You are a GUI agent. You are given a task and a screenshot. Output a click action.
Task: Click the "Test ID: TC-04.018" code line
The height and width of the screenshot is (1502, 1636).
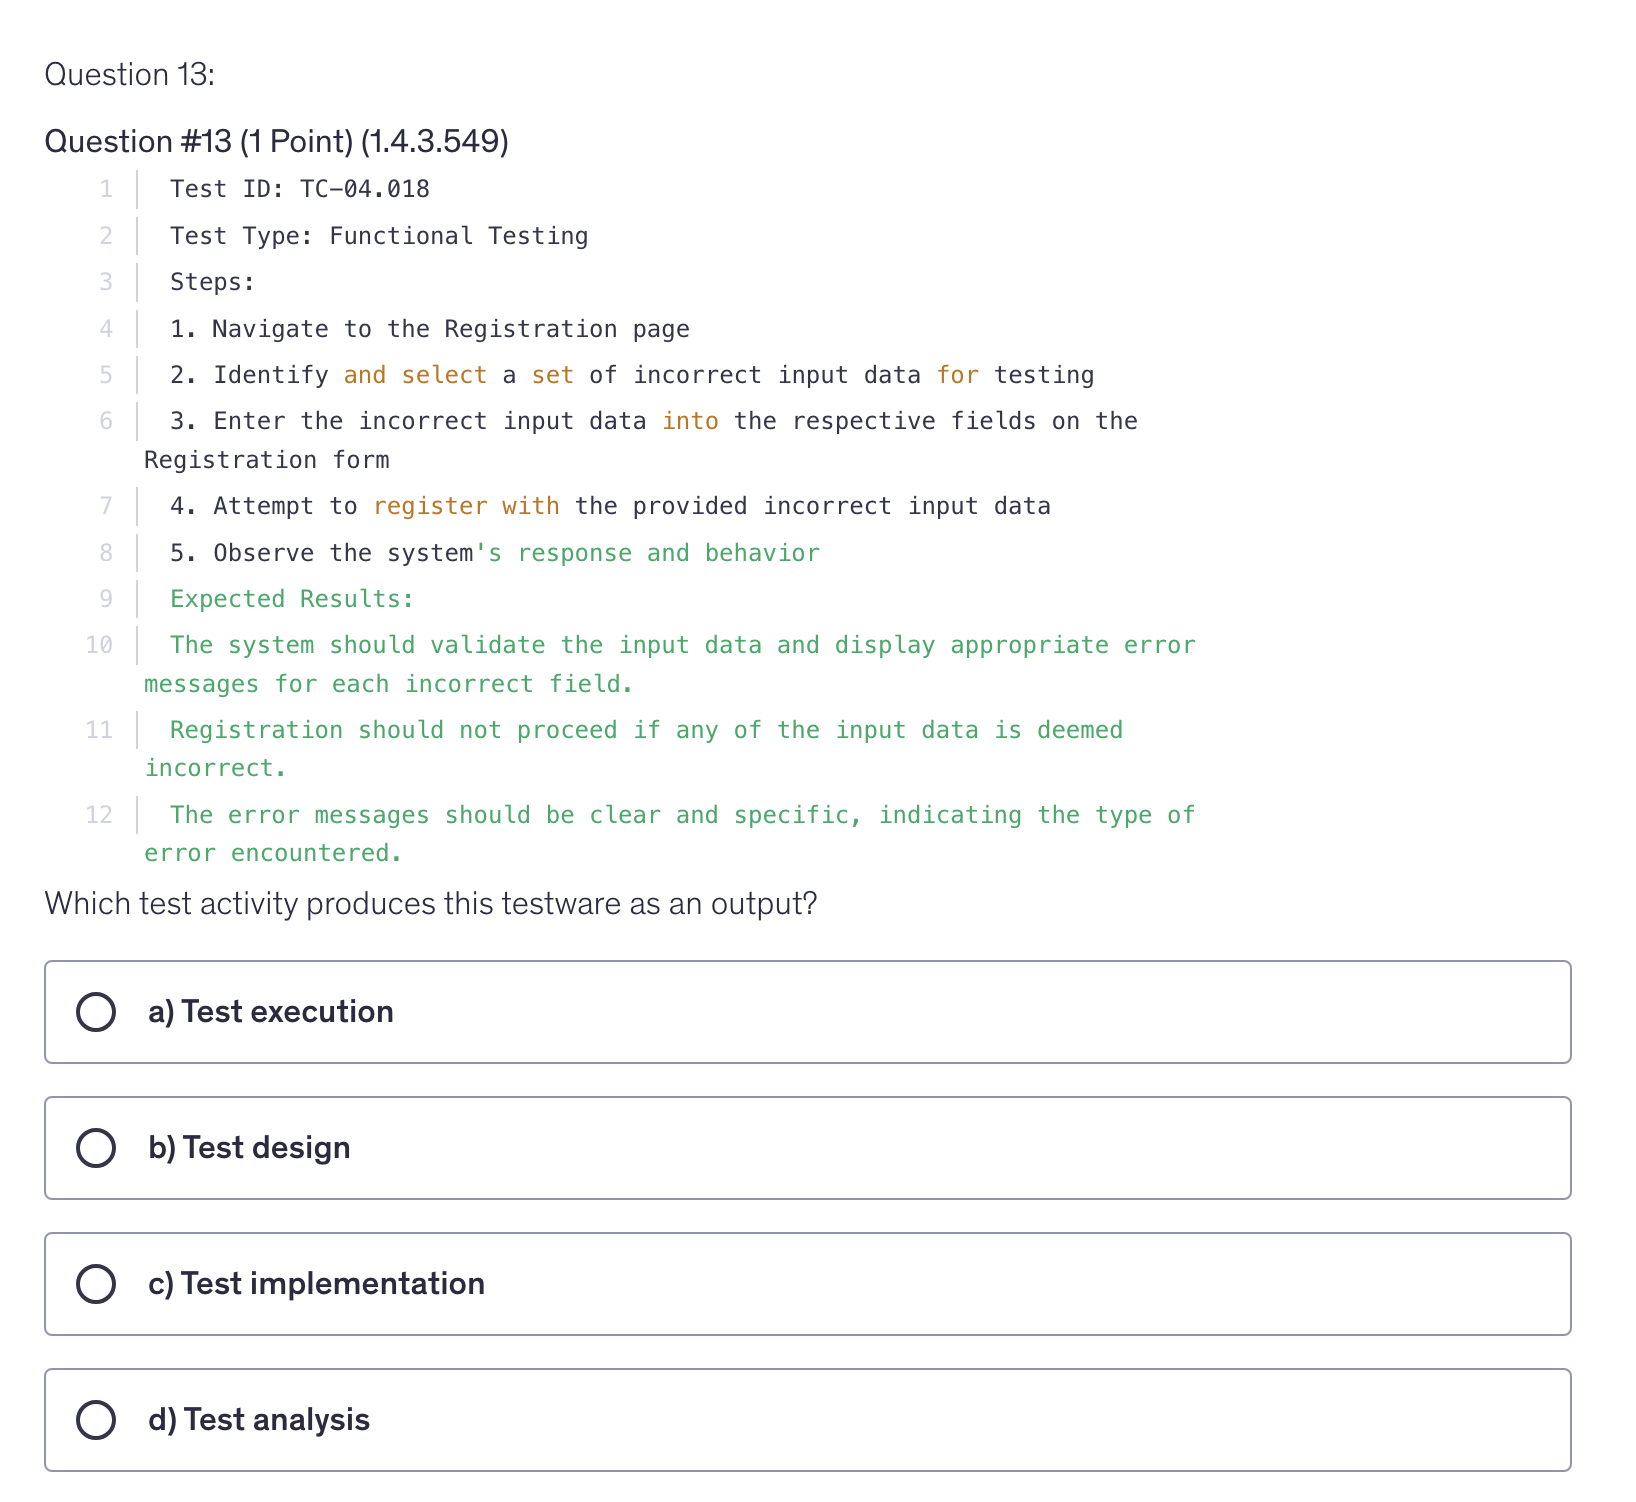(x=300, y=189)
